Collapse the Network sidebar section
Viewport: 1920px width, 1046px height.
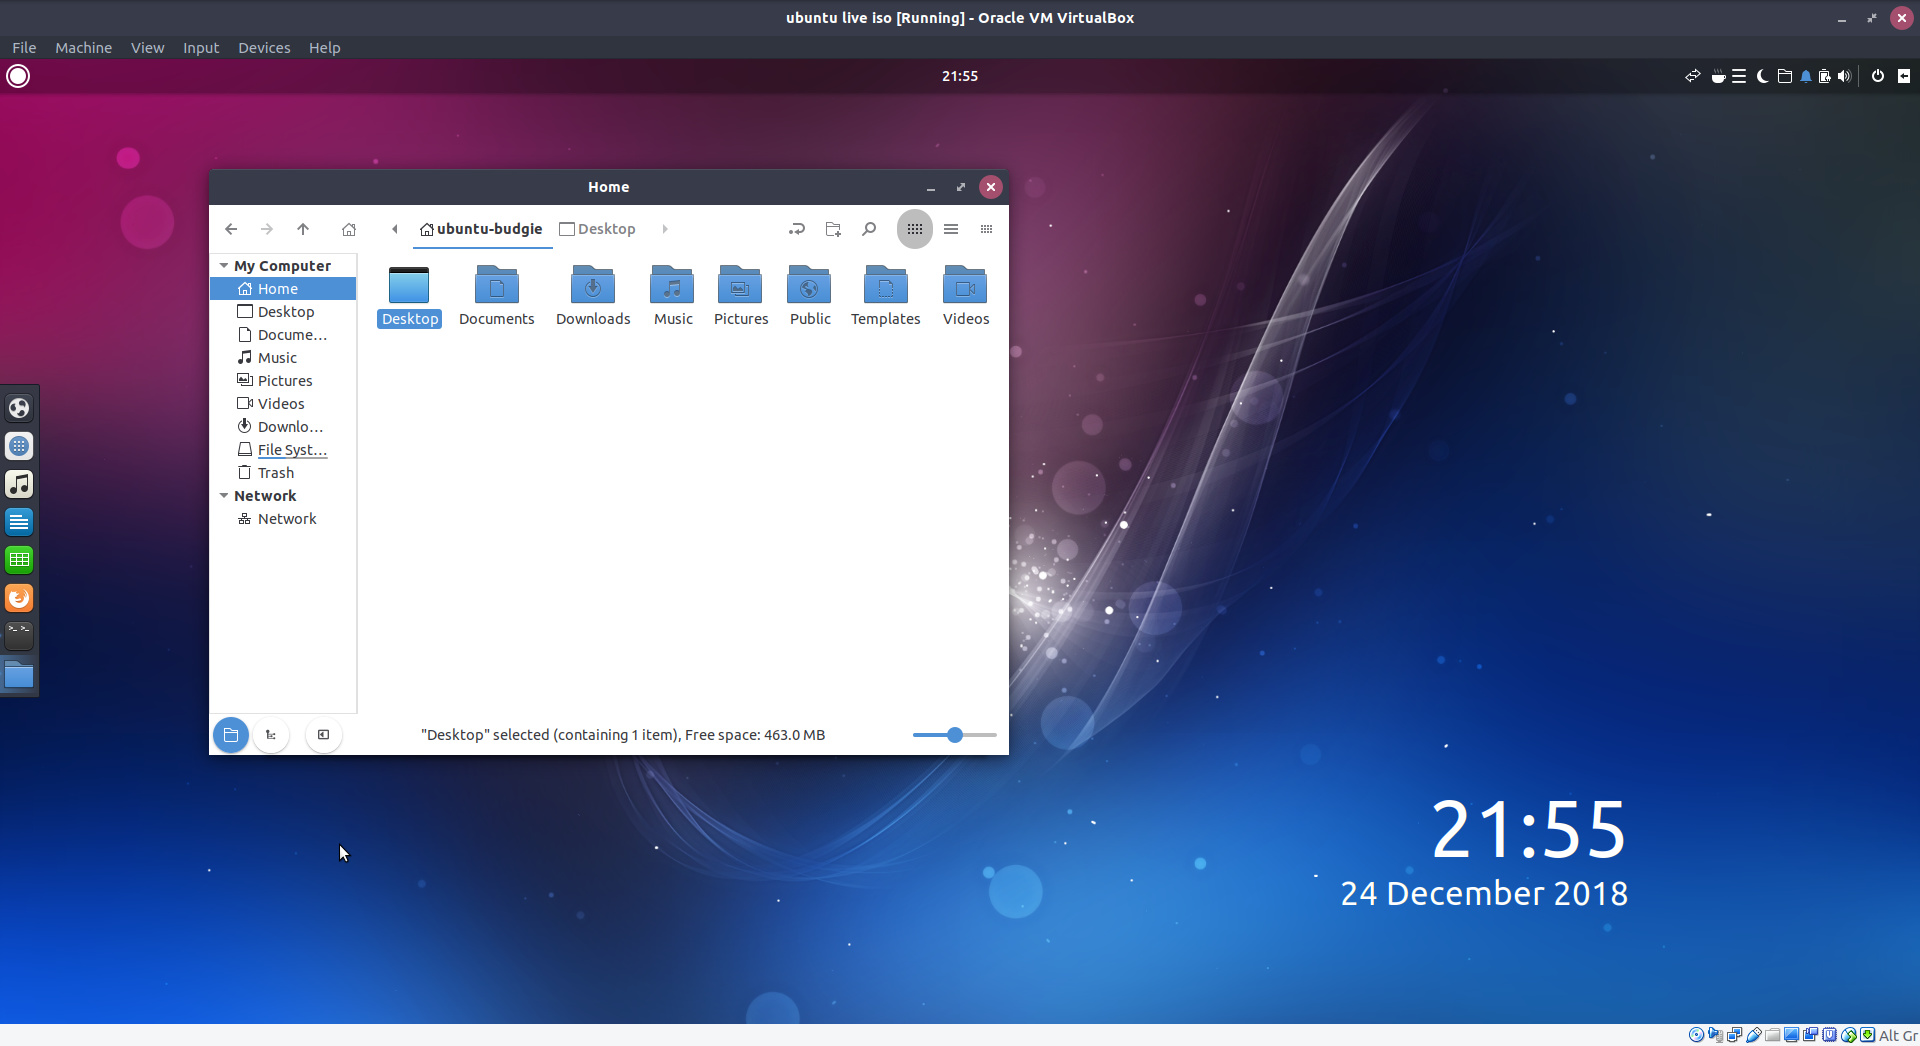tap(224, 496)
